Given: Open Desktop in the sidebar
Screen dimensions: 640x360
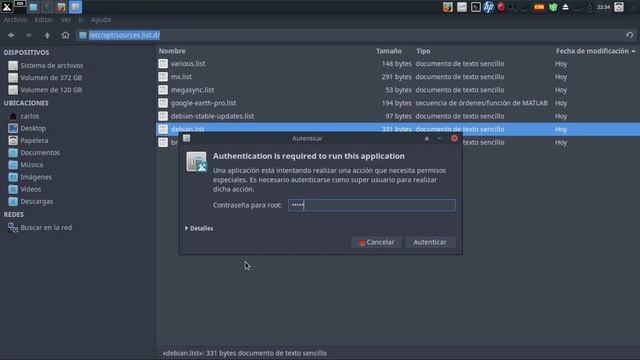Looking at the screenshot, I should pyautogui.click(x=33, y=128).
